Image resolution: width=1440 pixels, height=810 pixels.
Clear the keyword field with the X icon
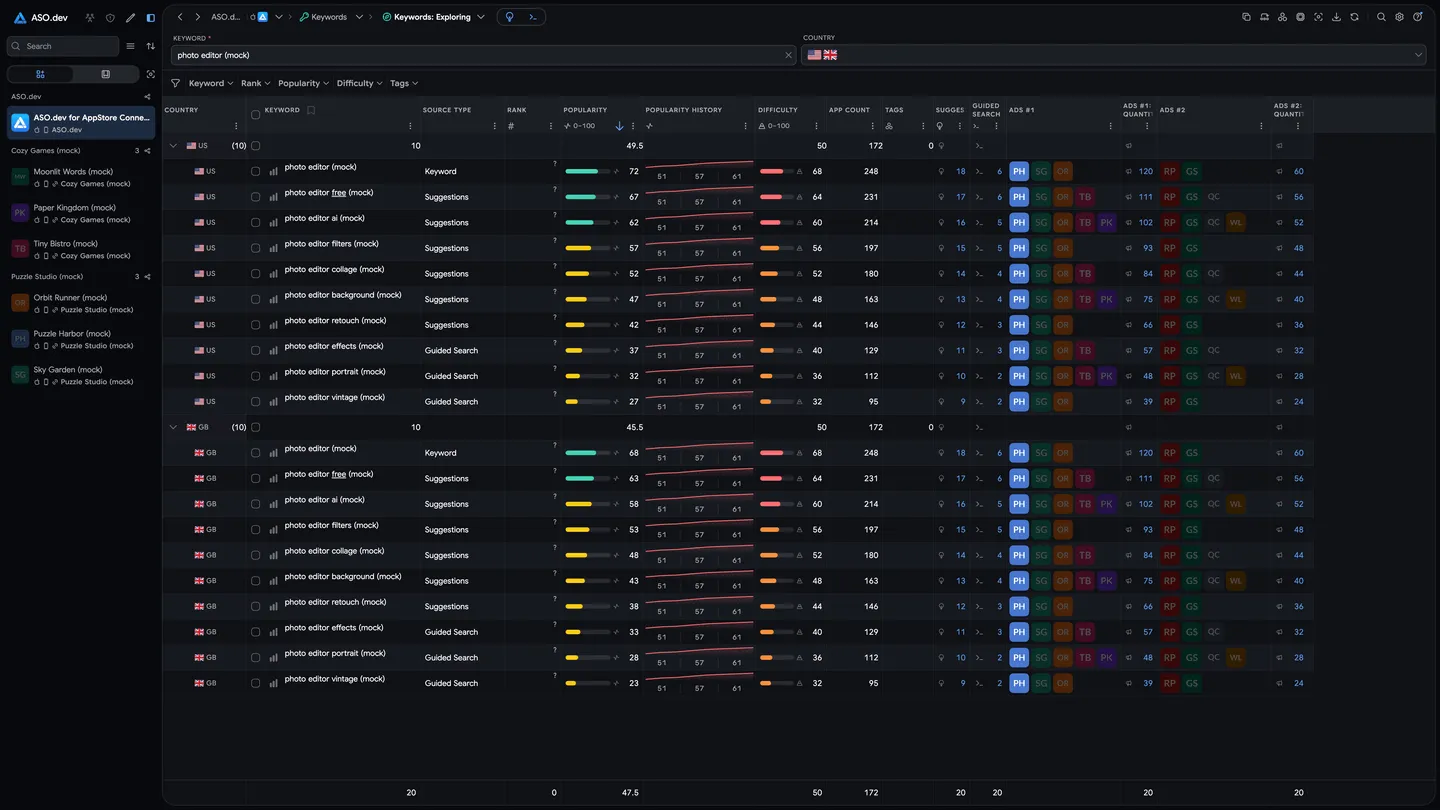[x=788, y=55]
